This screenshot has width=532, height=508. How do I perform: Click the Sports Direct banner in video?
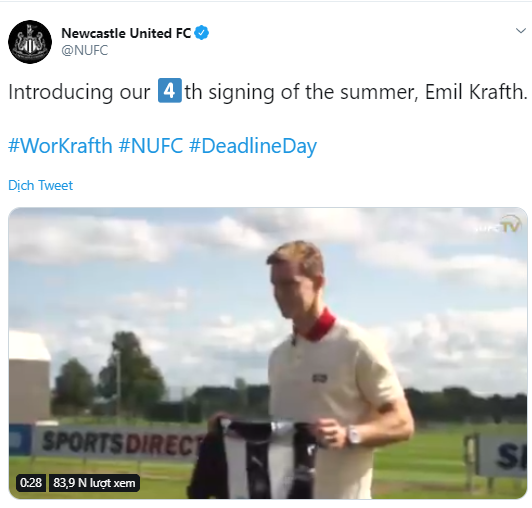coord(119,443)
